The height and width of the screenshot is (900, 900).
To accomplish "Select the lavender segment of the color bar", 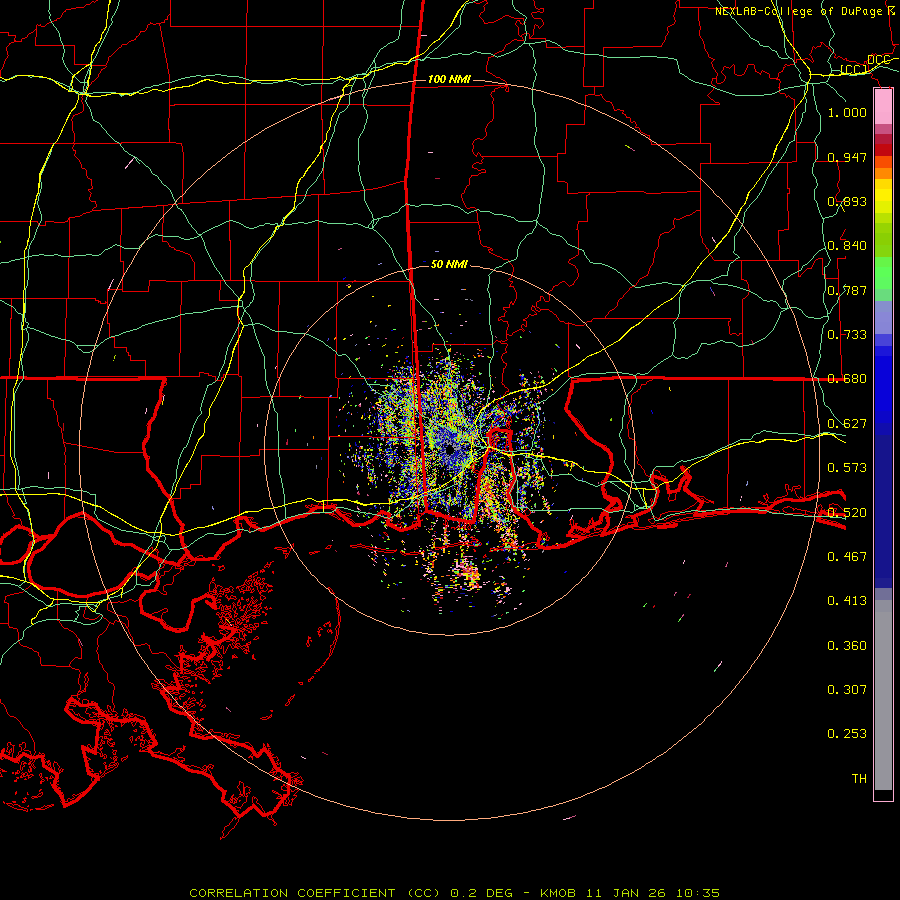I will point(883,317).
